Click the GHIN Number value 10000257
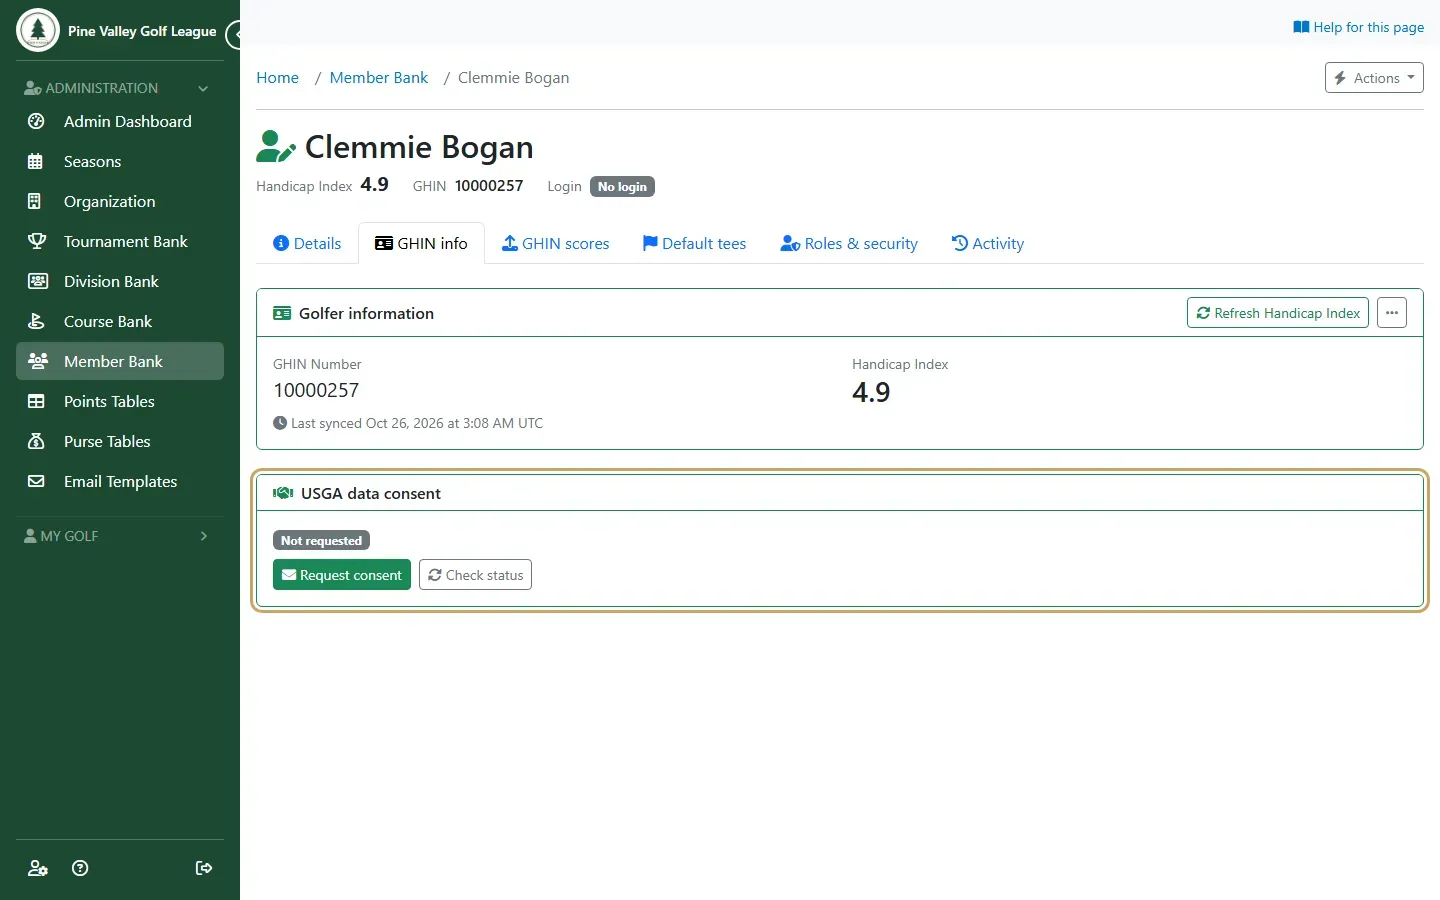 point(316,390)
